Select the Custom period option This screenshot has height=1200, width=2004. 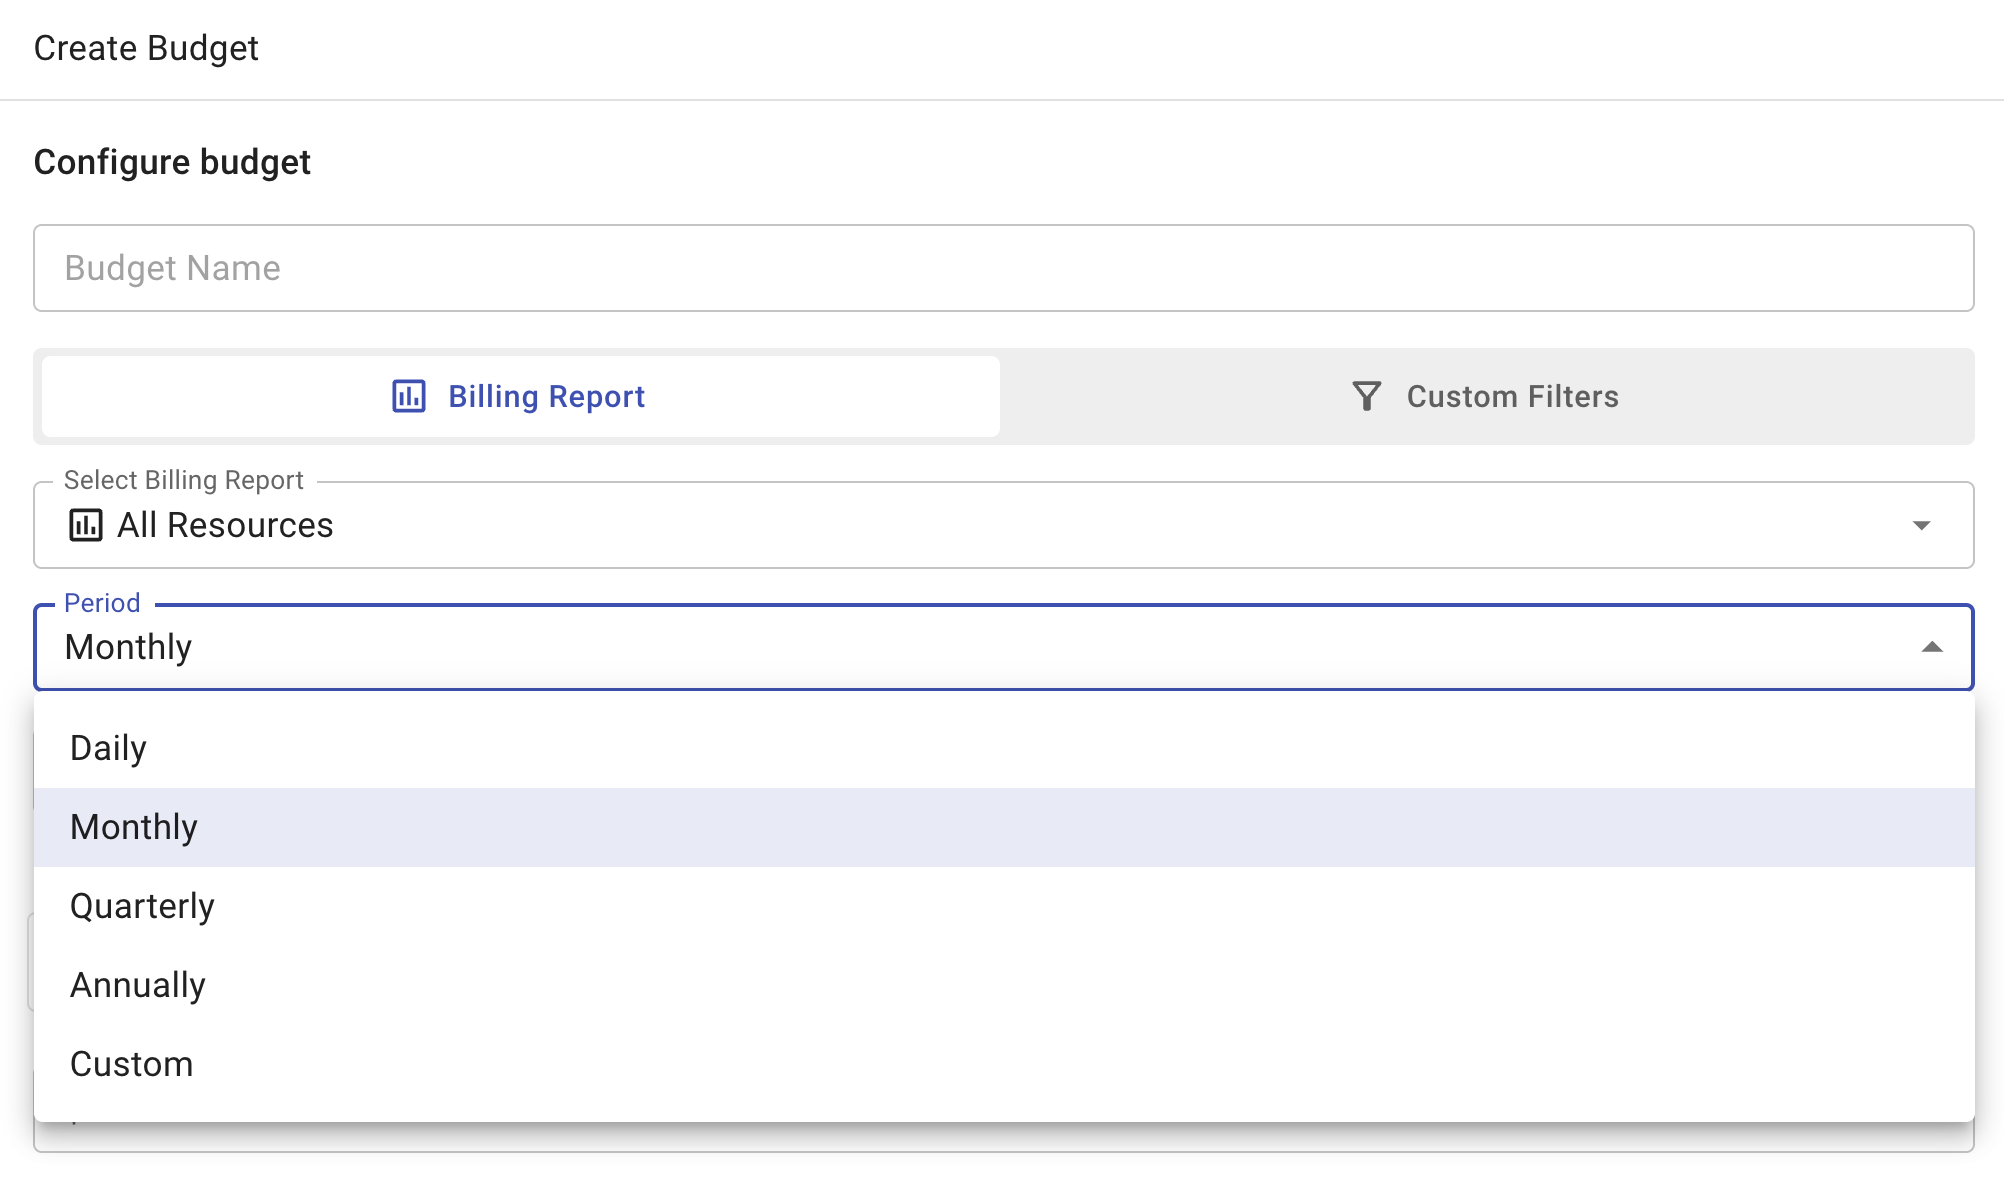131,1064
